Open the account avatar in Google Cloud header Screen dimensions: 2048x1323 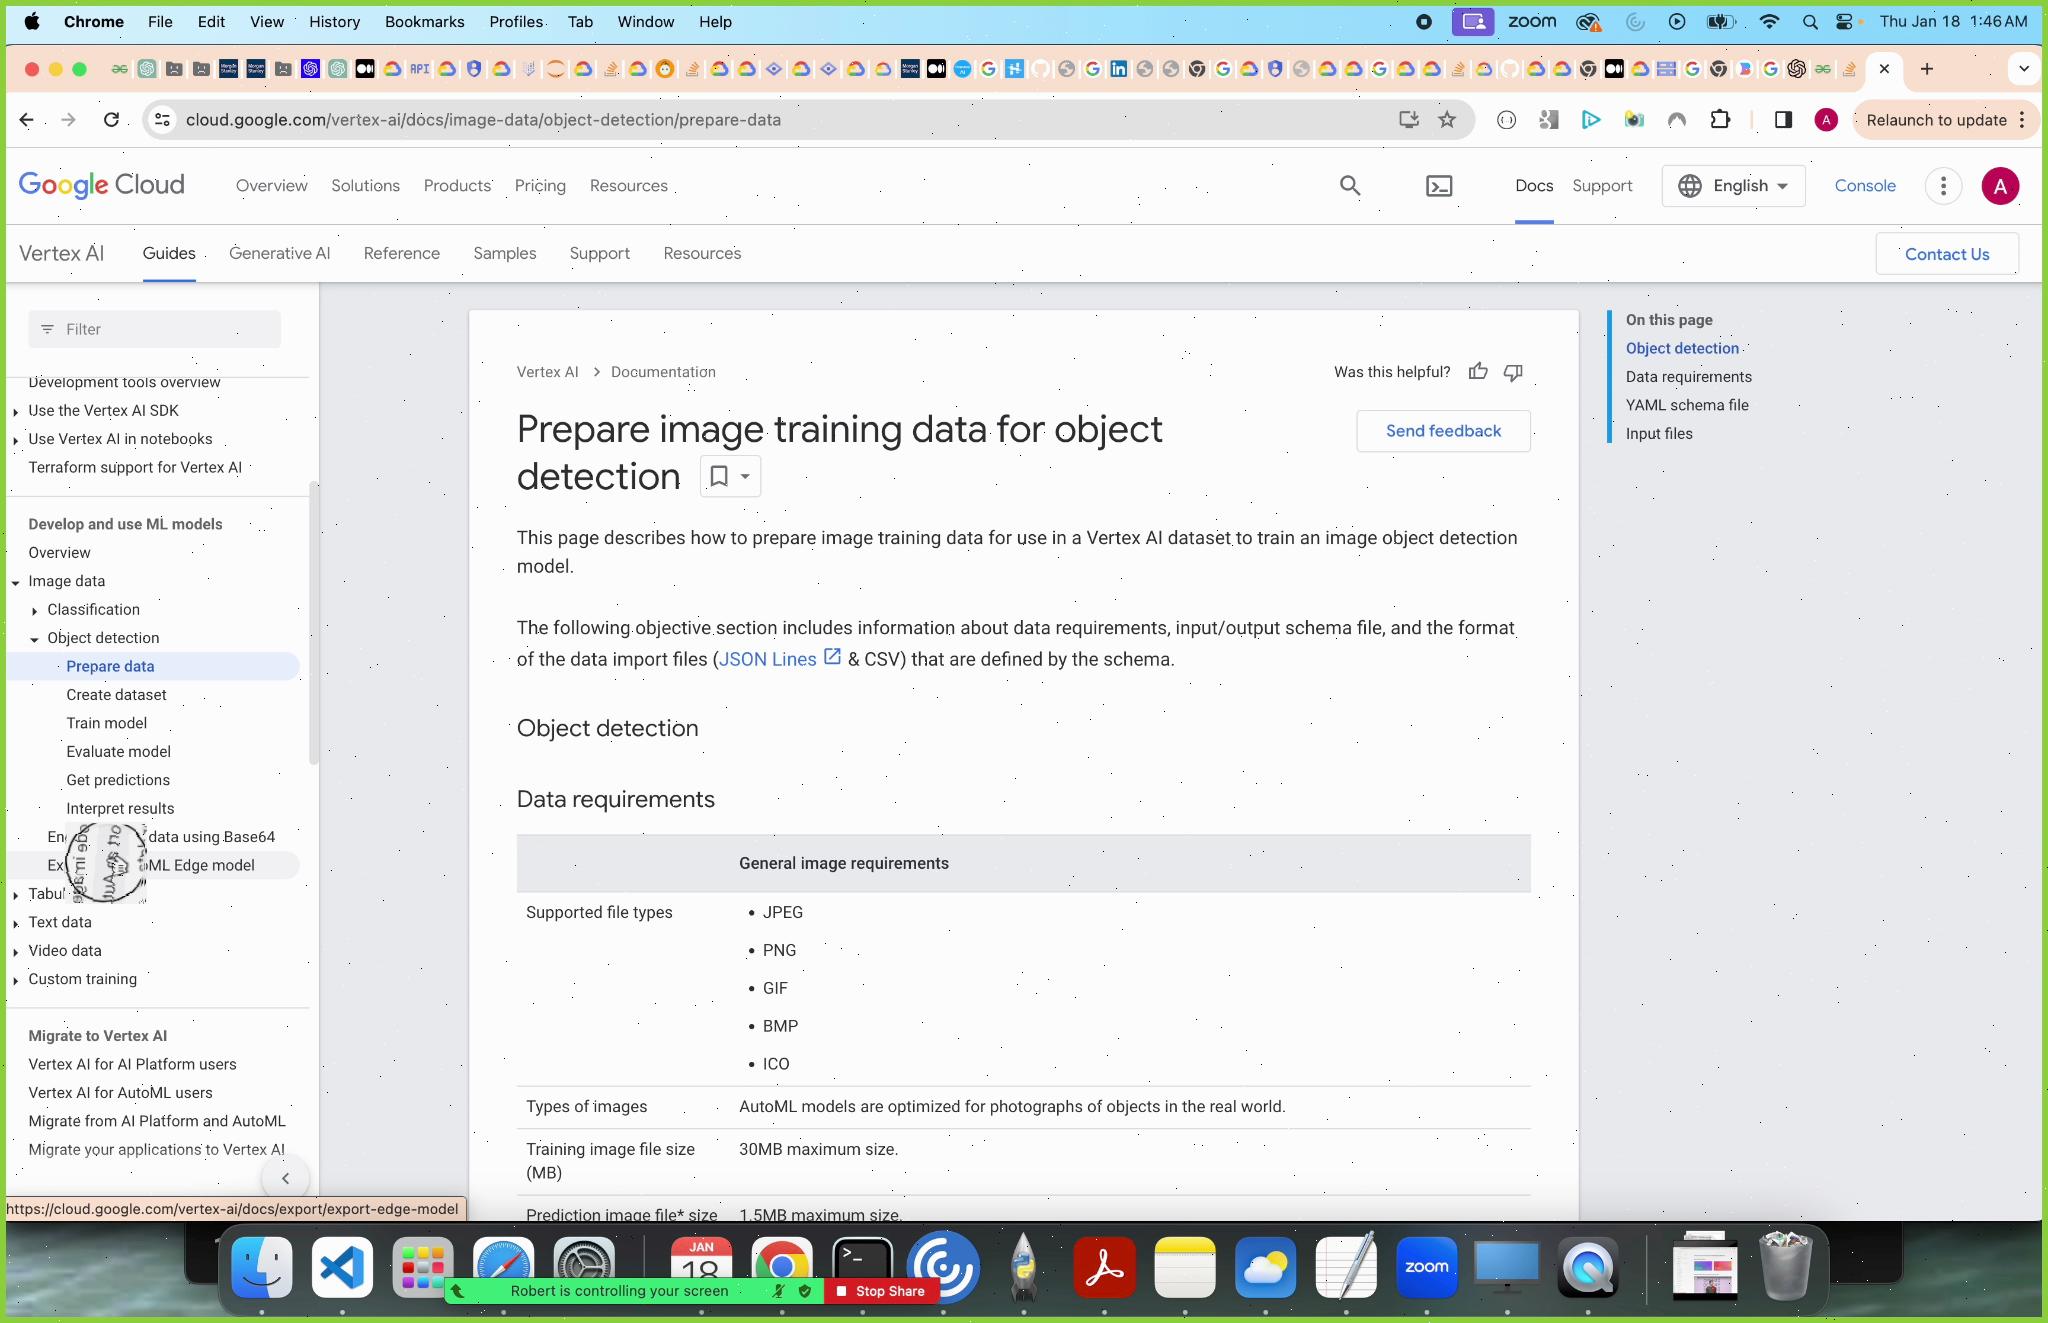2000,186
